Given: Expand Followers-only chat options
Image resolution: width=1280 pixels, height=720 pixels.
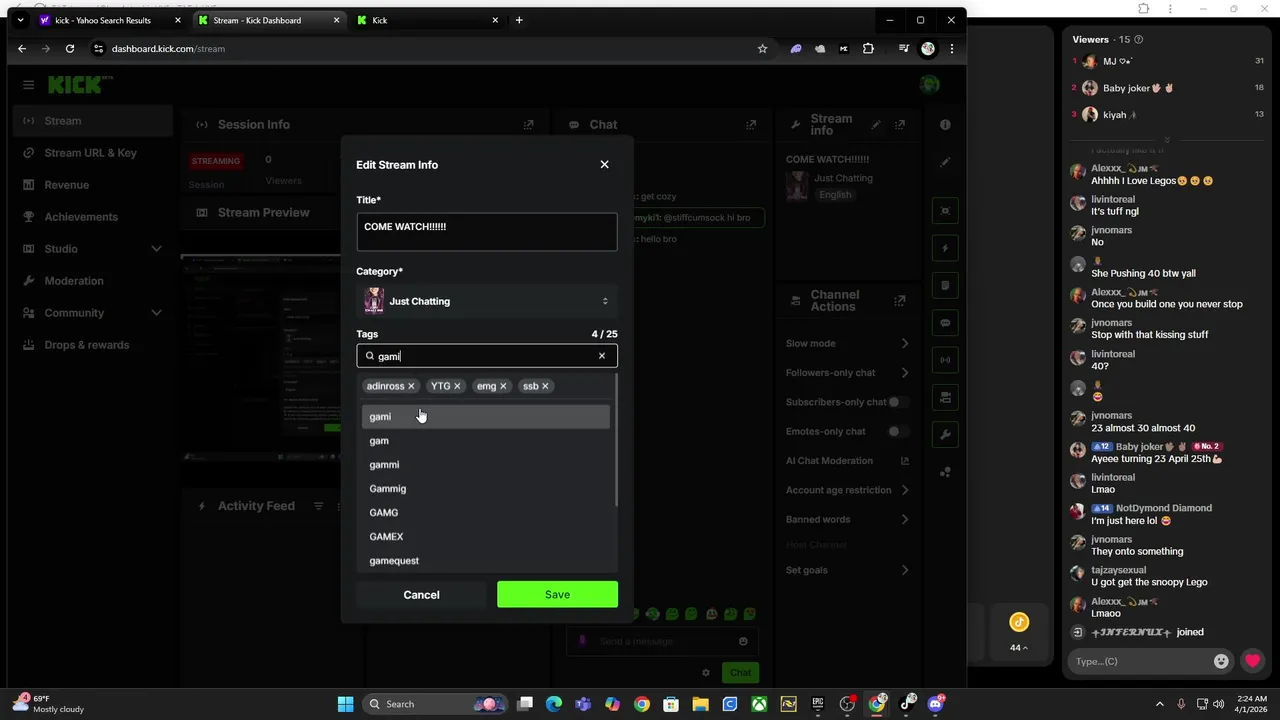Looking at the screenshot, I should [x=848, y=373].
